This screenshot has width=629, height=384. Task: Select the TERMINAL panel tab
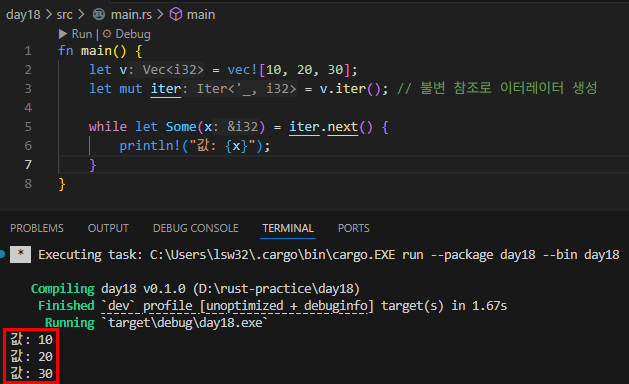[x=288, y=228]
